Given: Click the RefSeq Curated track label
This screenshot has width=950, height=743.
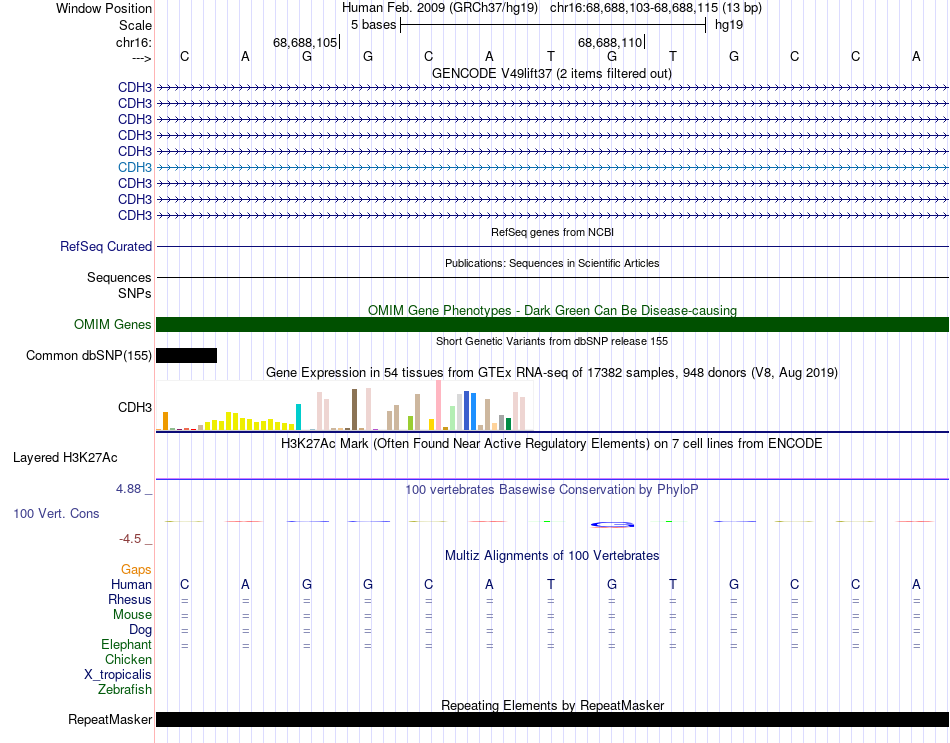Looking at the screenshot, I should coord(106,247).
